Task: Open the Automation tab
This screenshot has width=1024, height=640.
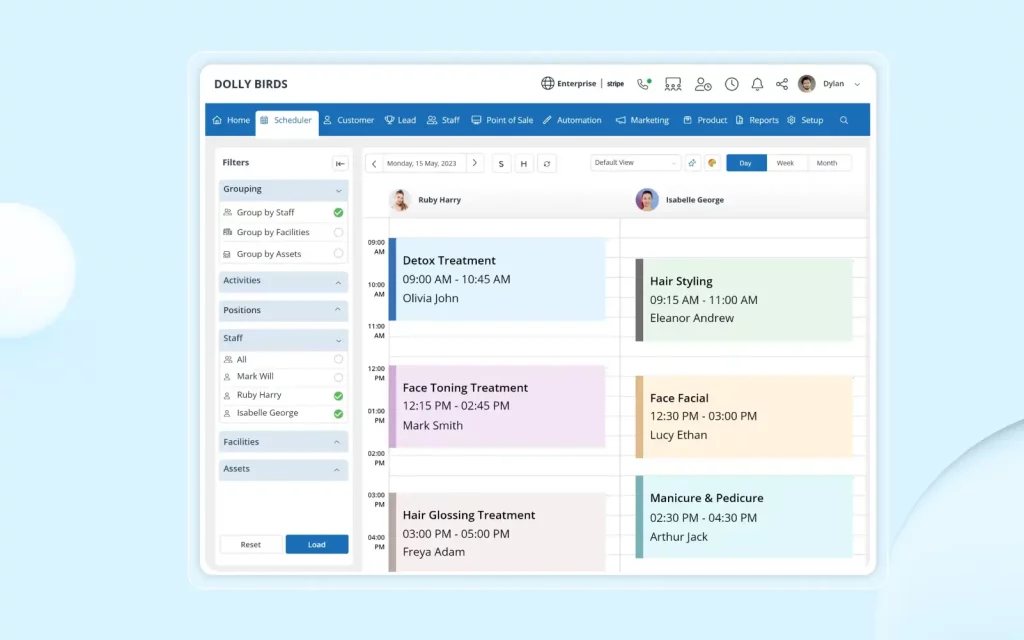Action: click(x=572, y=120)
